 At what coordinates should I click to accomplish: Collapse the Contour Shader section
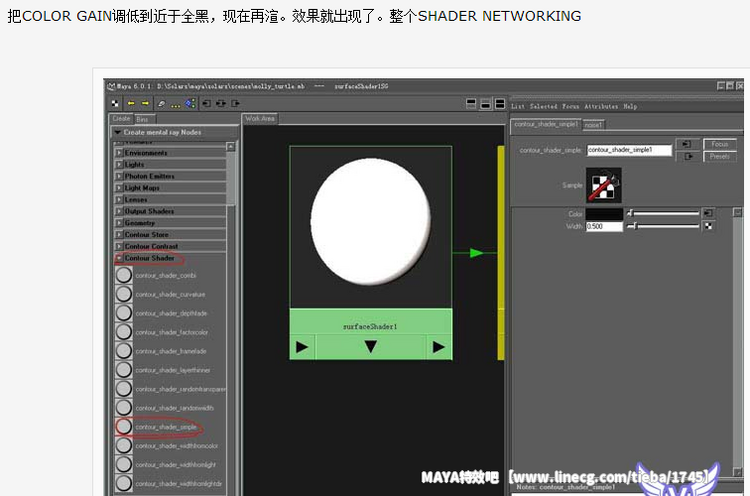click(120, 258)
